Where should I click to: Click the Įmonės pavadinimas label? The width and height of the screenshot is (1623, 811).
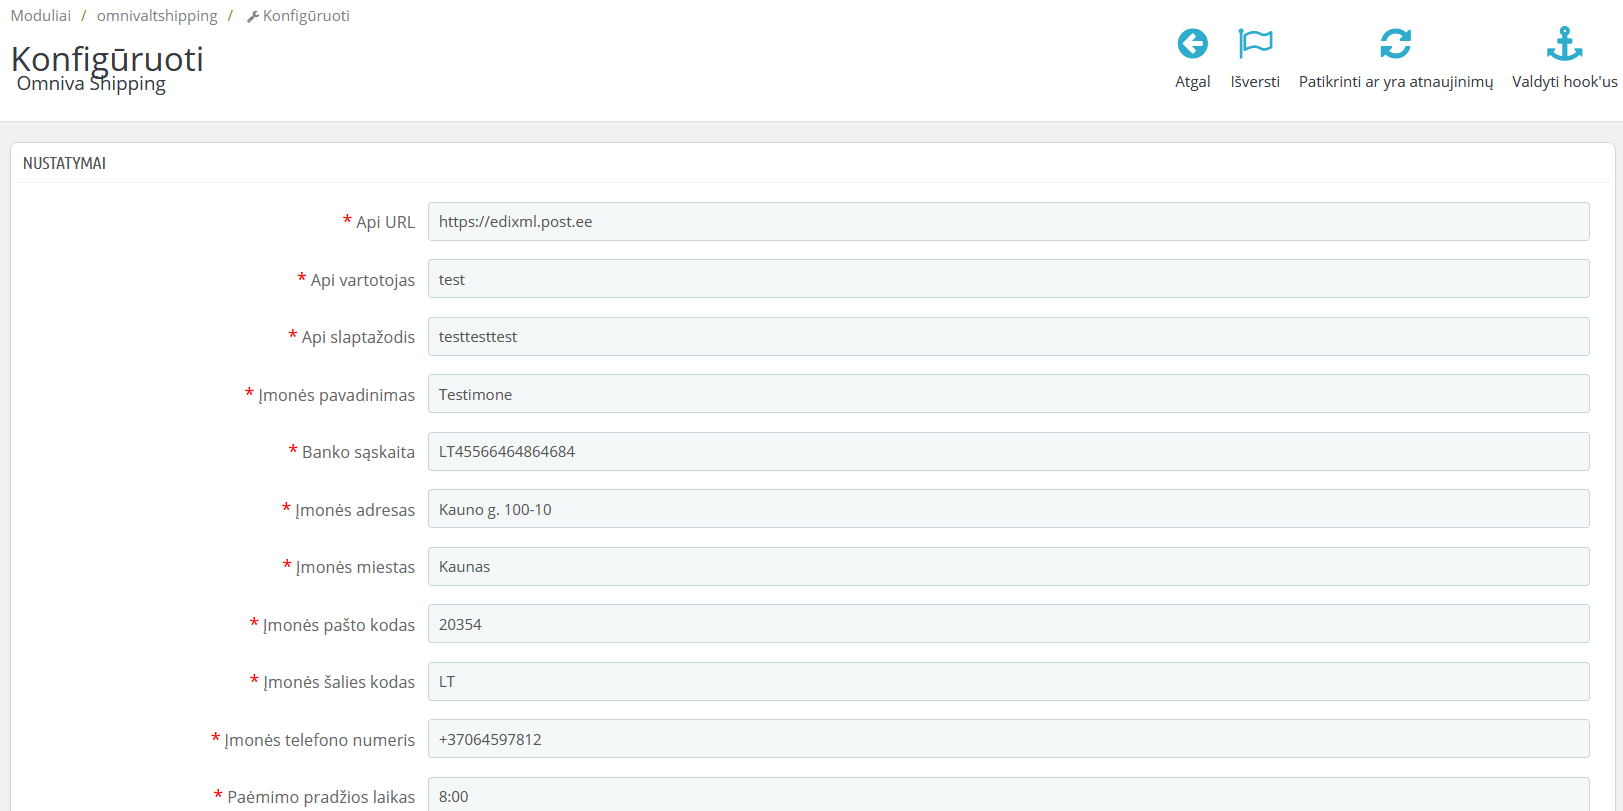(x=336, y=395)
